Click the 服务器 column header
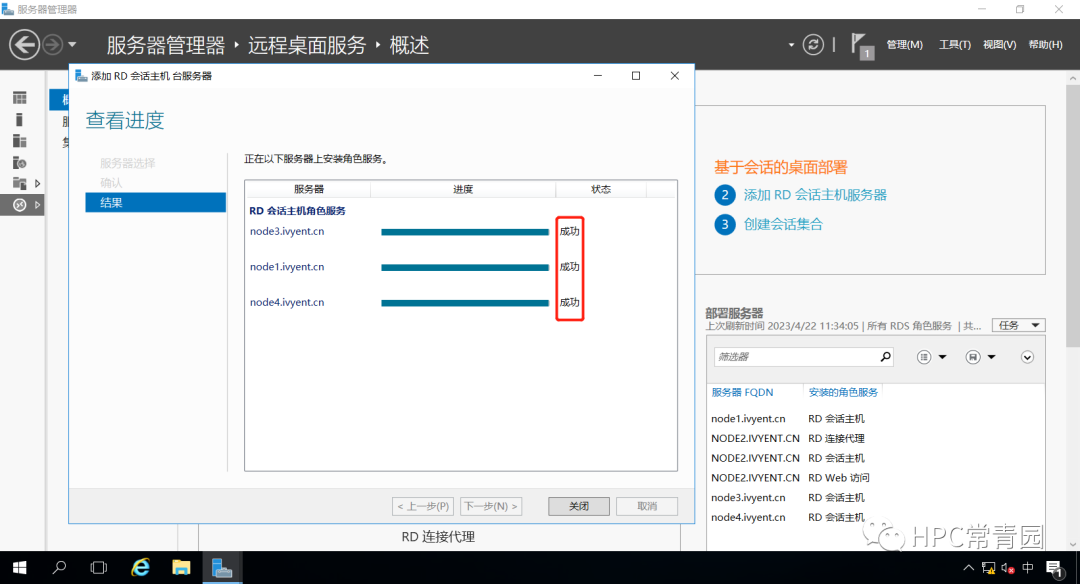The height and width of the screenshot is (584, 1080). (x=308, y=189)
